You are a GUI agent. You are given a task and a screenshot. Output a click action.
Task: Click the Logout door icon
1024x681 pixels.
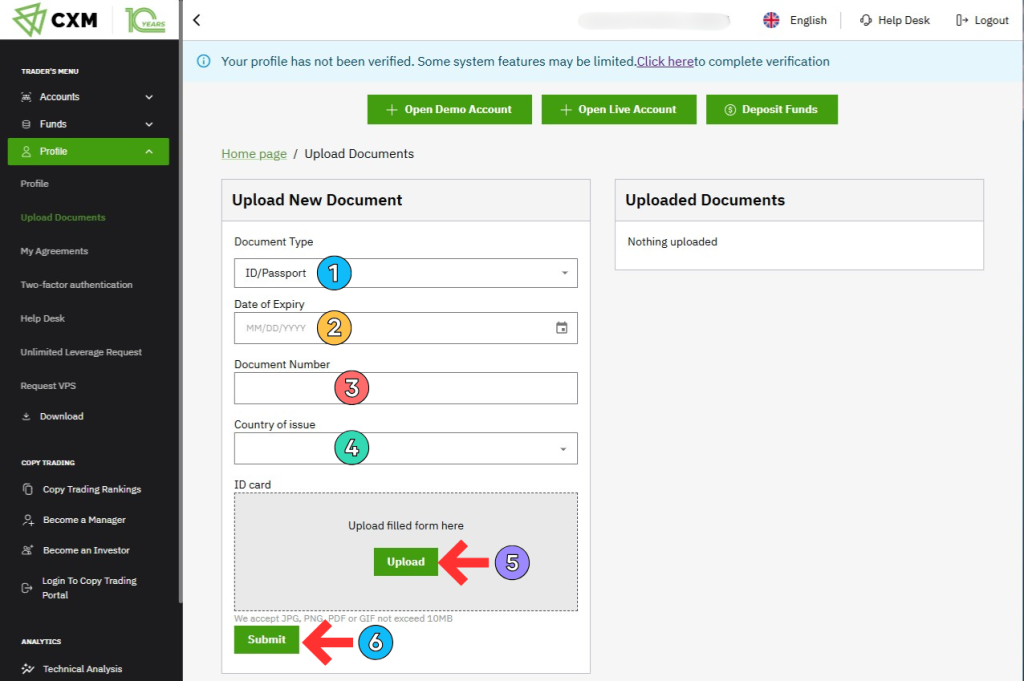[962, 20]
